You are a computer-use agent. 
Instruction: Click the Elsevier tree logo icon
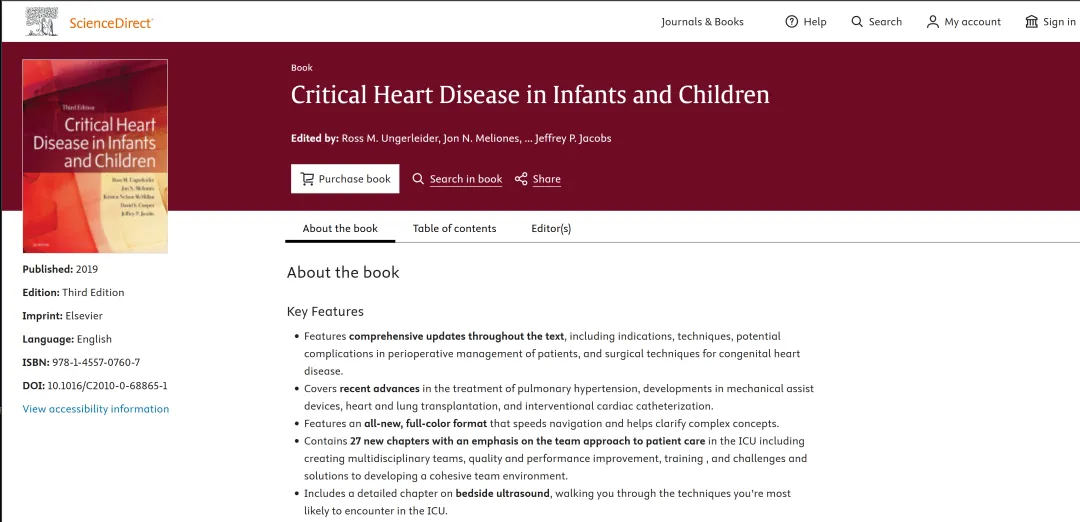[x=42, y=21]
